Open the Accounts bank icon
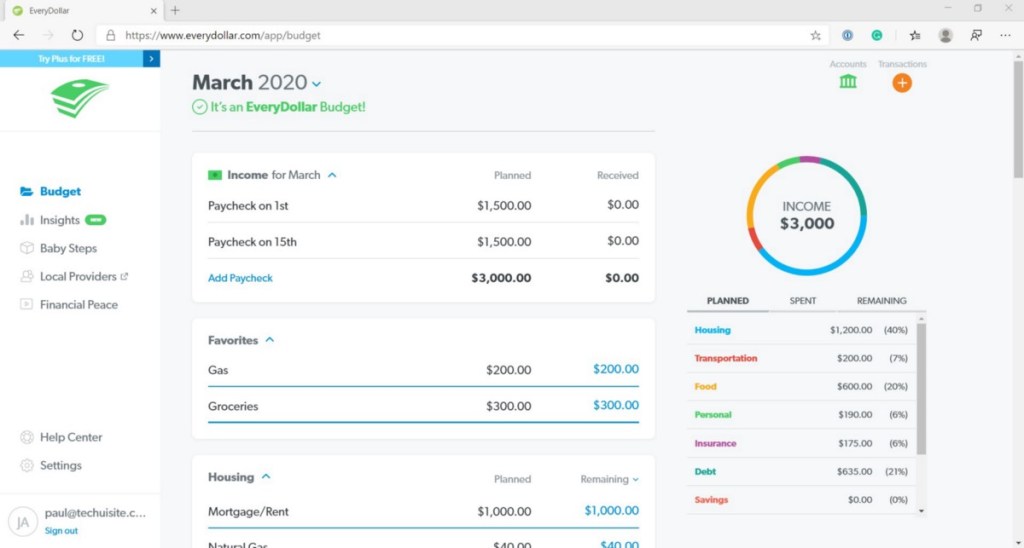Screen dimensions: 1024x548 tap(848, 82)
